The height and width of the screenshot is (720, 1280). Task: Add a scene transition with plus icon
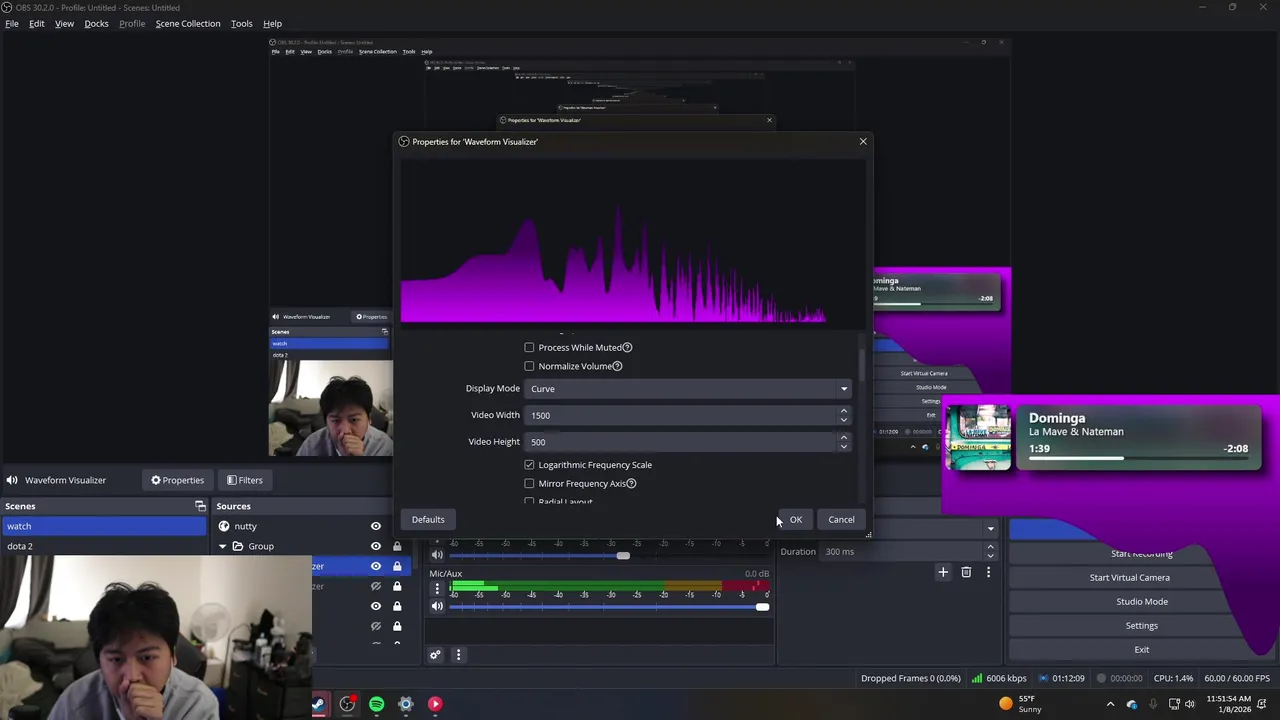pos(943,572)
